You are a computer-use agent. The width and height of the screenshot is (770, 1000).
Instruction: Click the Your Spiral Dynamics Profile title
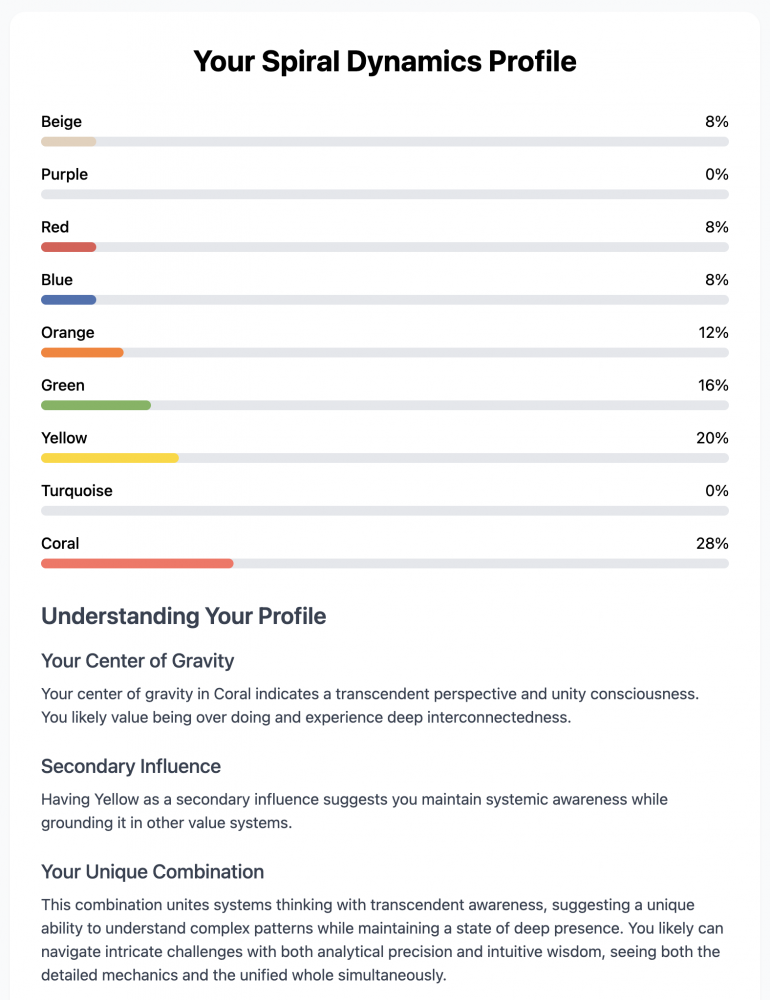pyautogui.click(x=385, y=62)
